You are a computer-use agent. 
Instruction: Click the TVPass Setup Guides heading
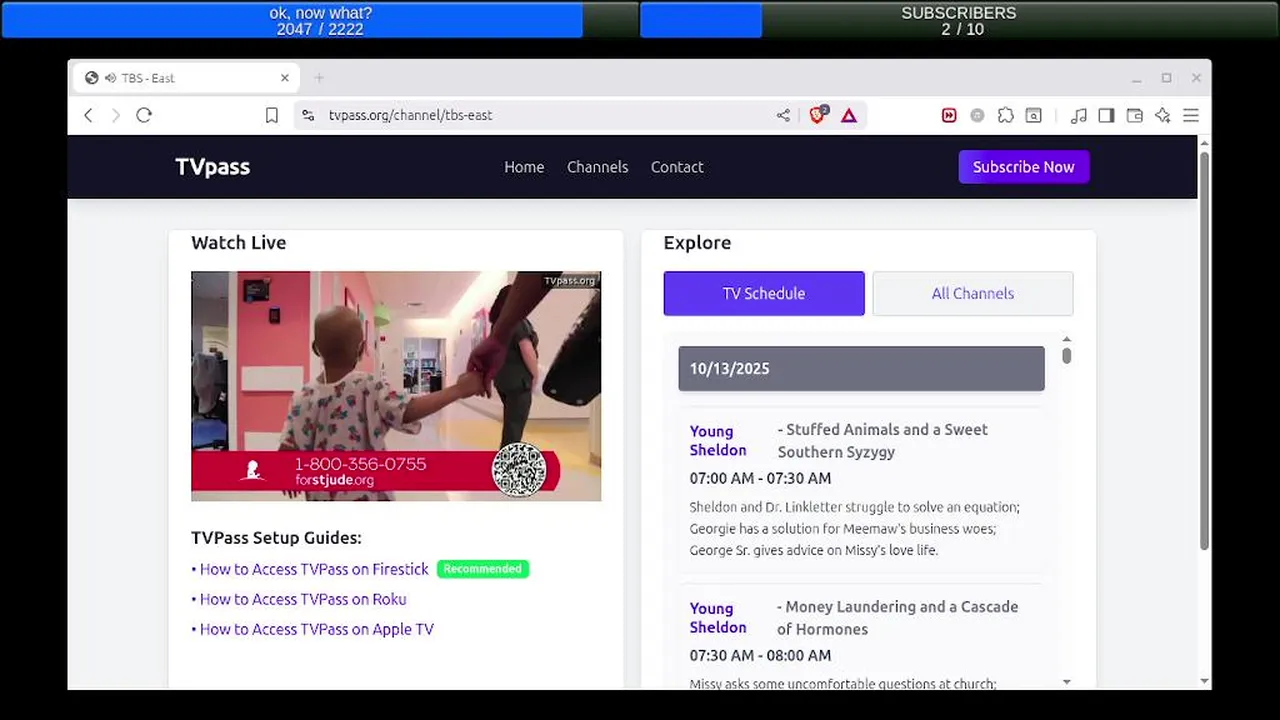276,538
